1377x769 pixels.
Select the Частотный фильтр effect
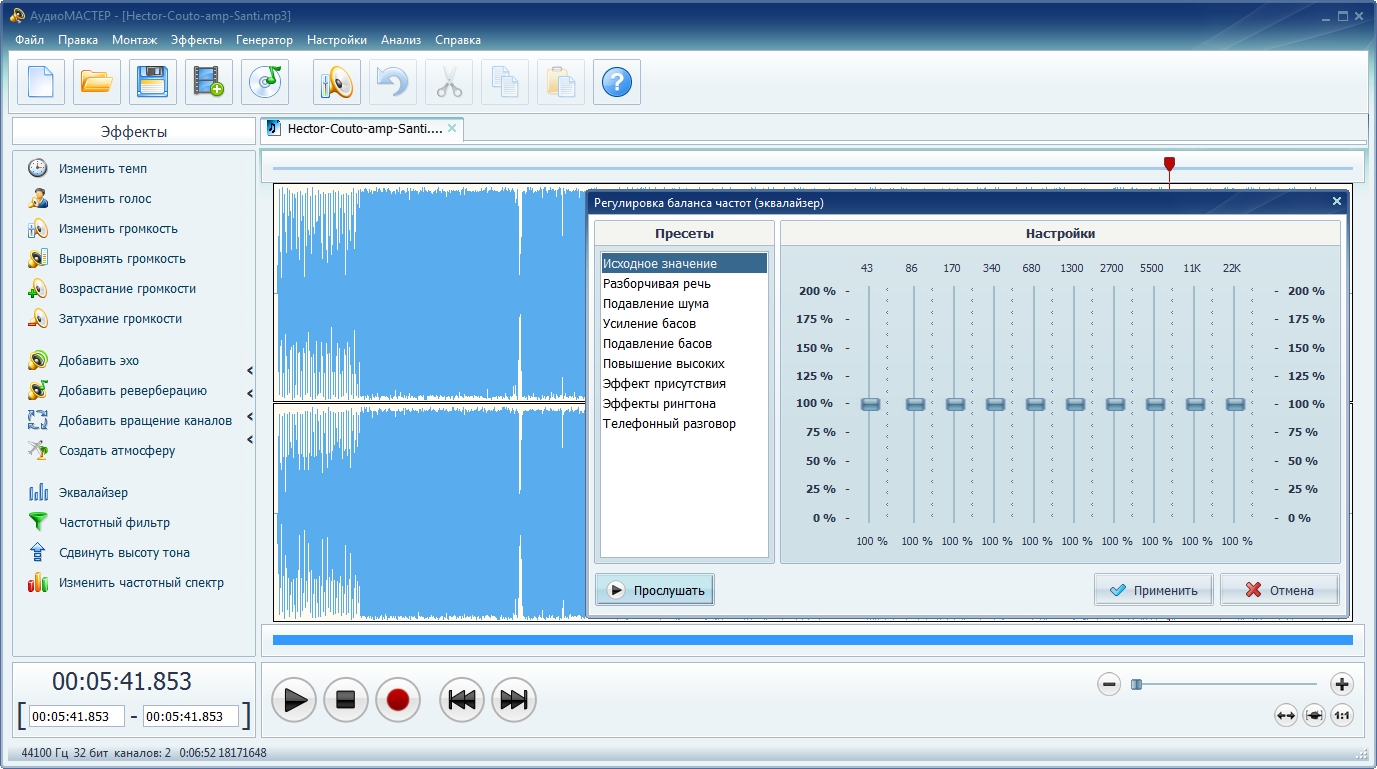(x=114, y=522)
